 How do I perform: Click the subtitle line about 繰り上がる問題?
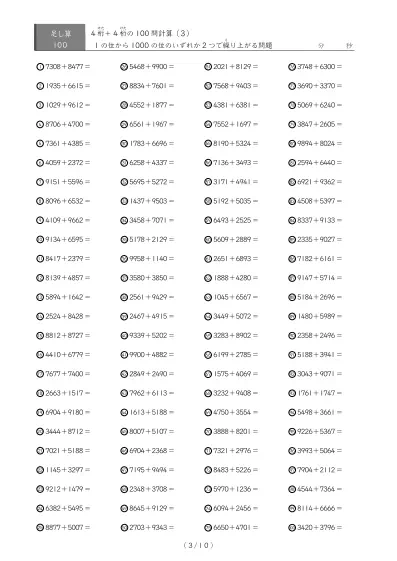183,45
